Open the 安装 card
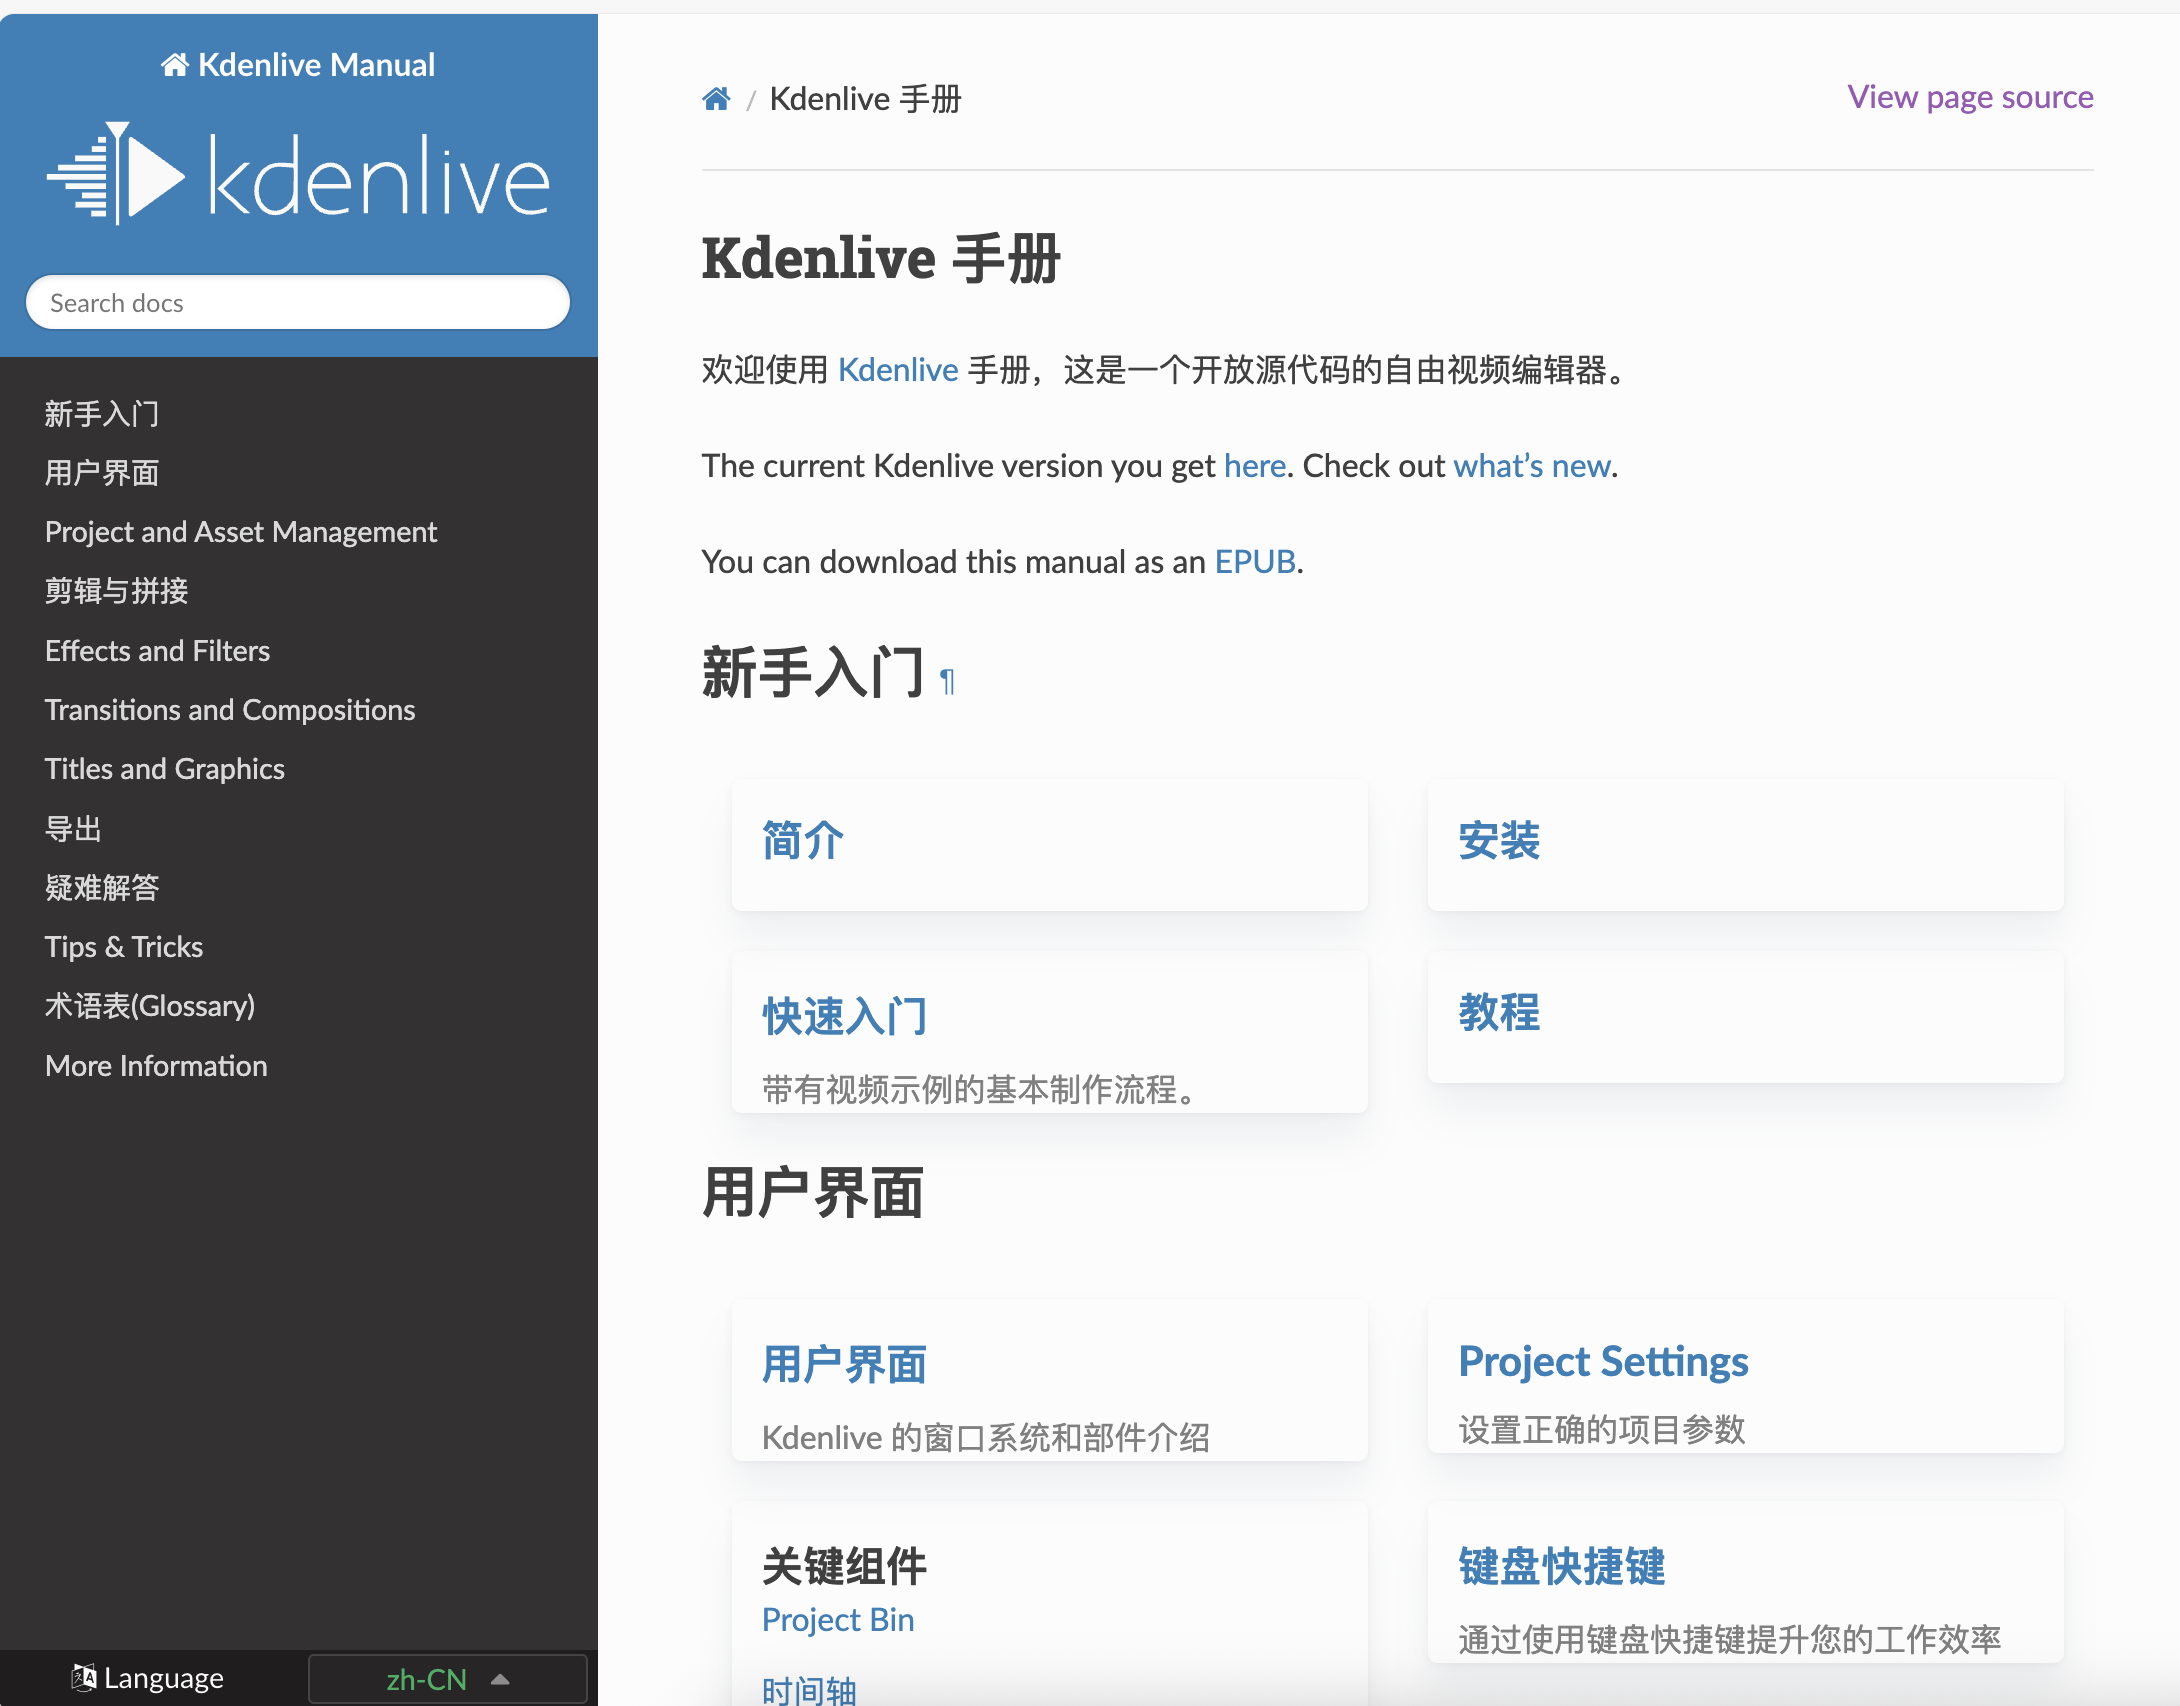This screenshot has width=2180, height=1706. coord(1499,841)
